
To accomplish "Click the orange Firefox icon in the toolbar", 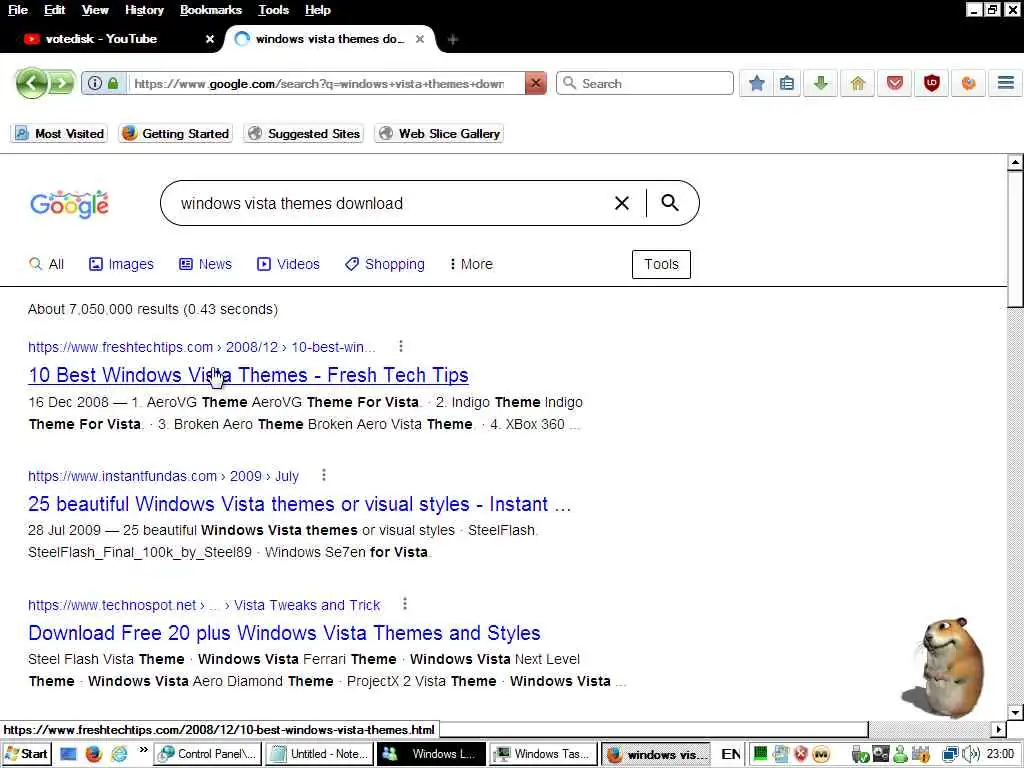I will (x=968, y=84).
